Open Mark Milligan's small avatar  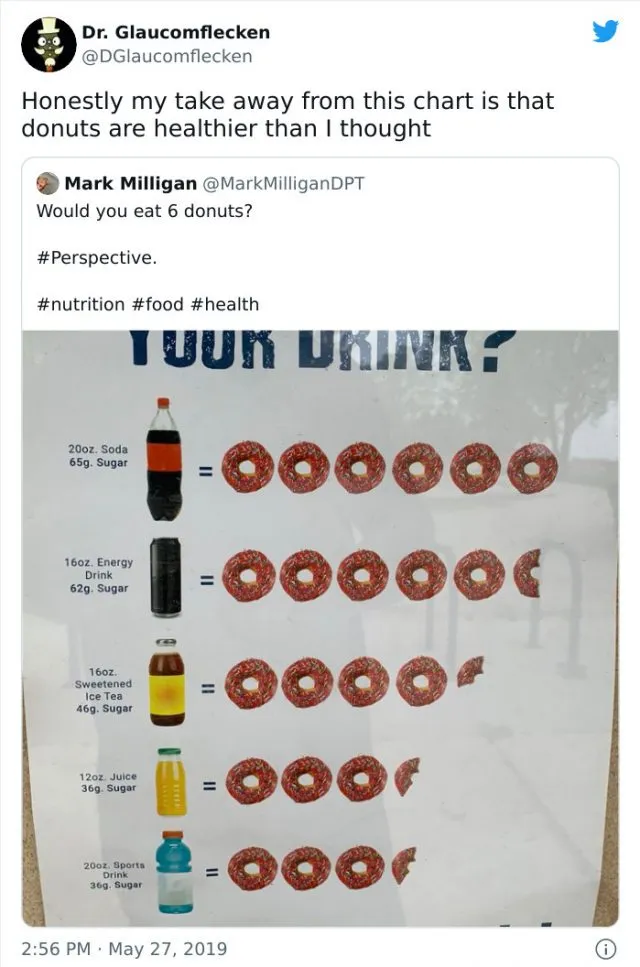47,184
